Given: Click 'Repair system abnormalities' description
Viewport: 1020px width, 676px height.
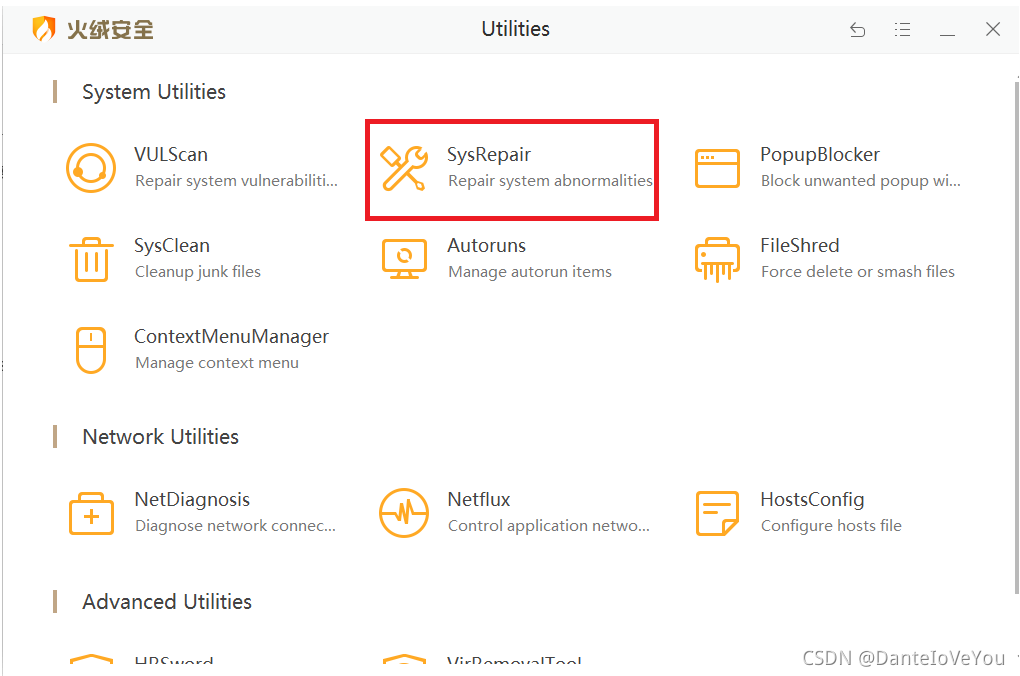Looking at the screenshot, I should [x=550, y=181].
